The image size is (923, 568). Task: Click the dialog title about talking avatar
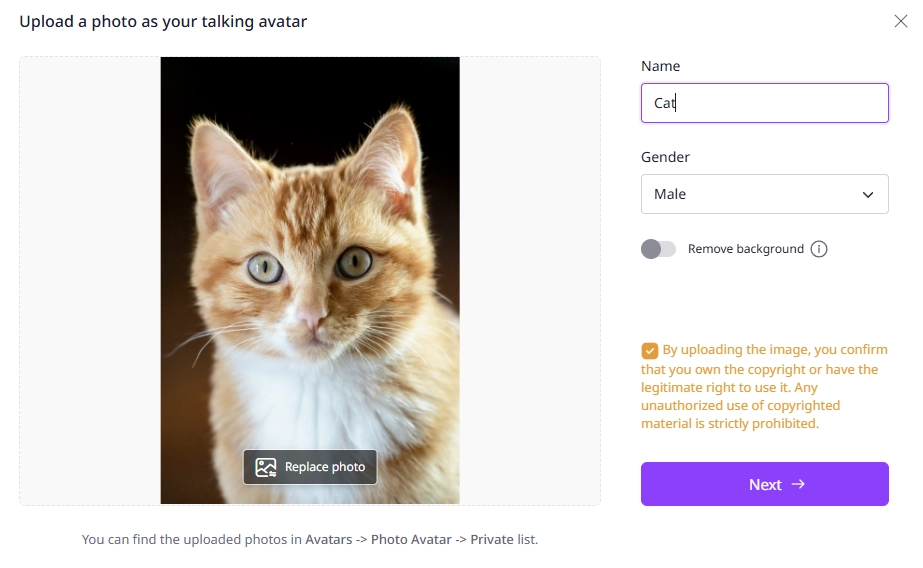[163, 21]
